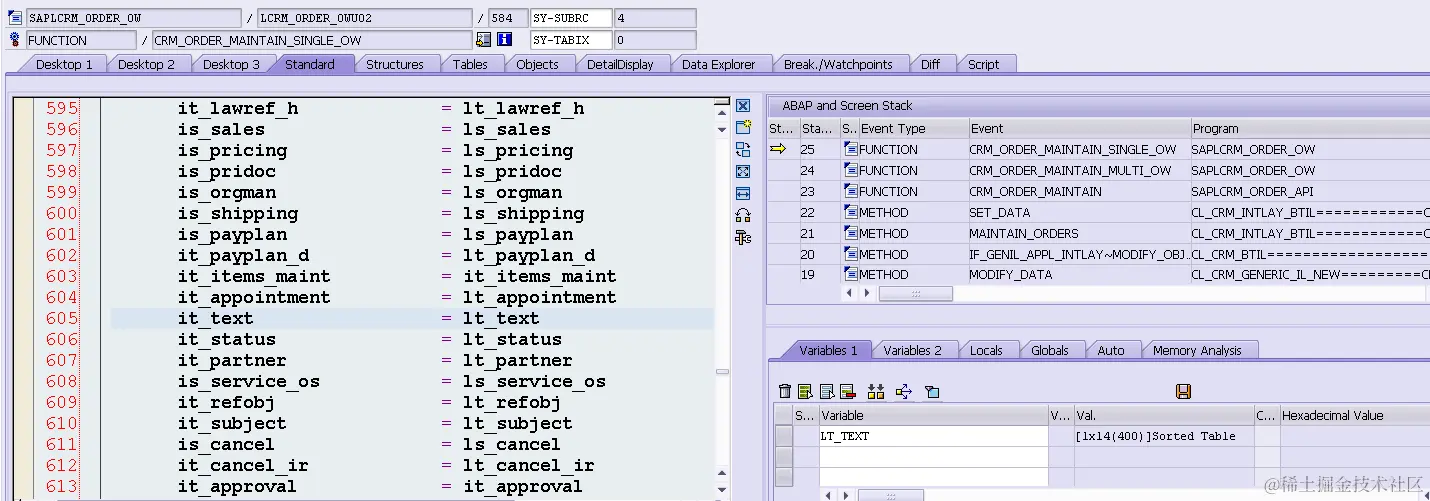
Task: Click the LT_TEXT variable cell
Action: point(933,436)
